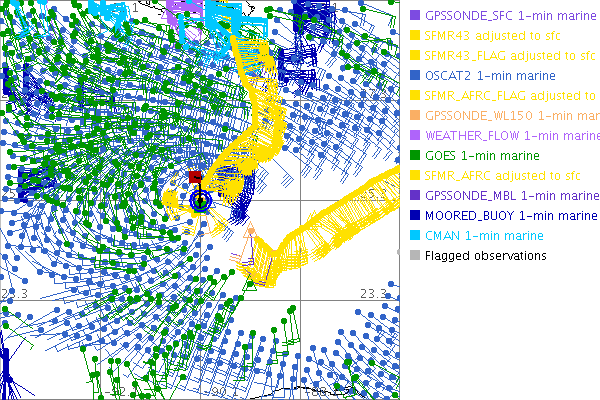Screen dimensions: 600x400
Task: Select the 'Flagged observations' legend label
Action: (485, 256)
